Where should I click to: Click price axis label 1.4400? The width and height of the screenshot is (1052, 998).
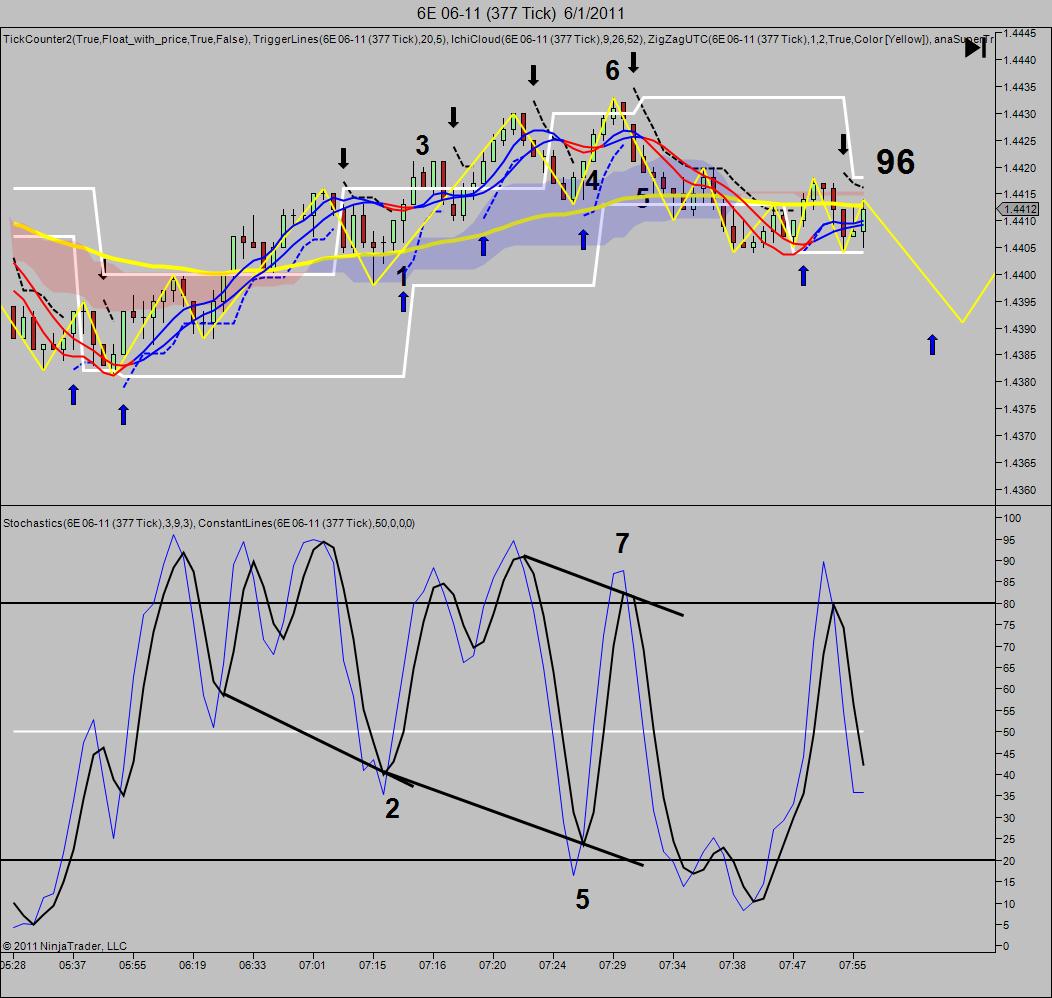coord(1020,275)
